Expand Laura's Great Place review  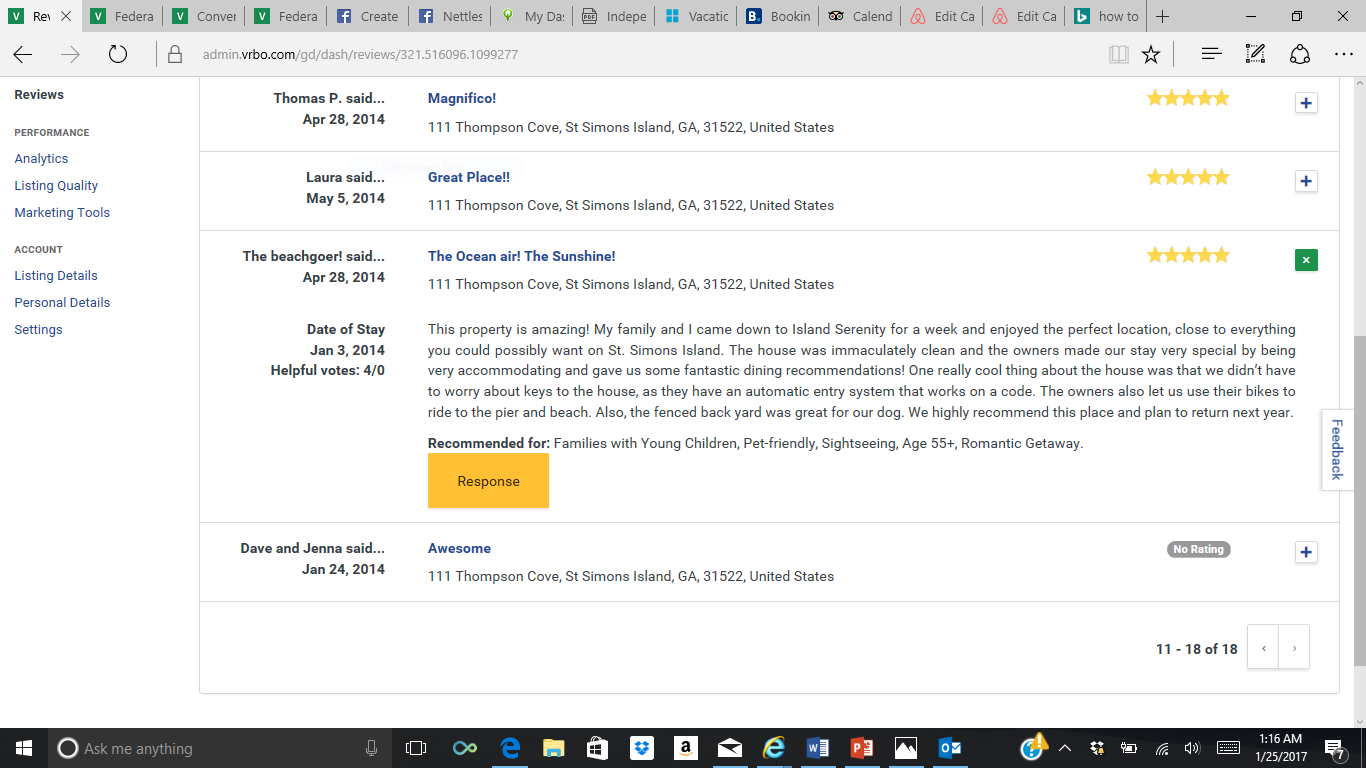1306,181
